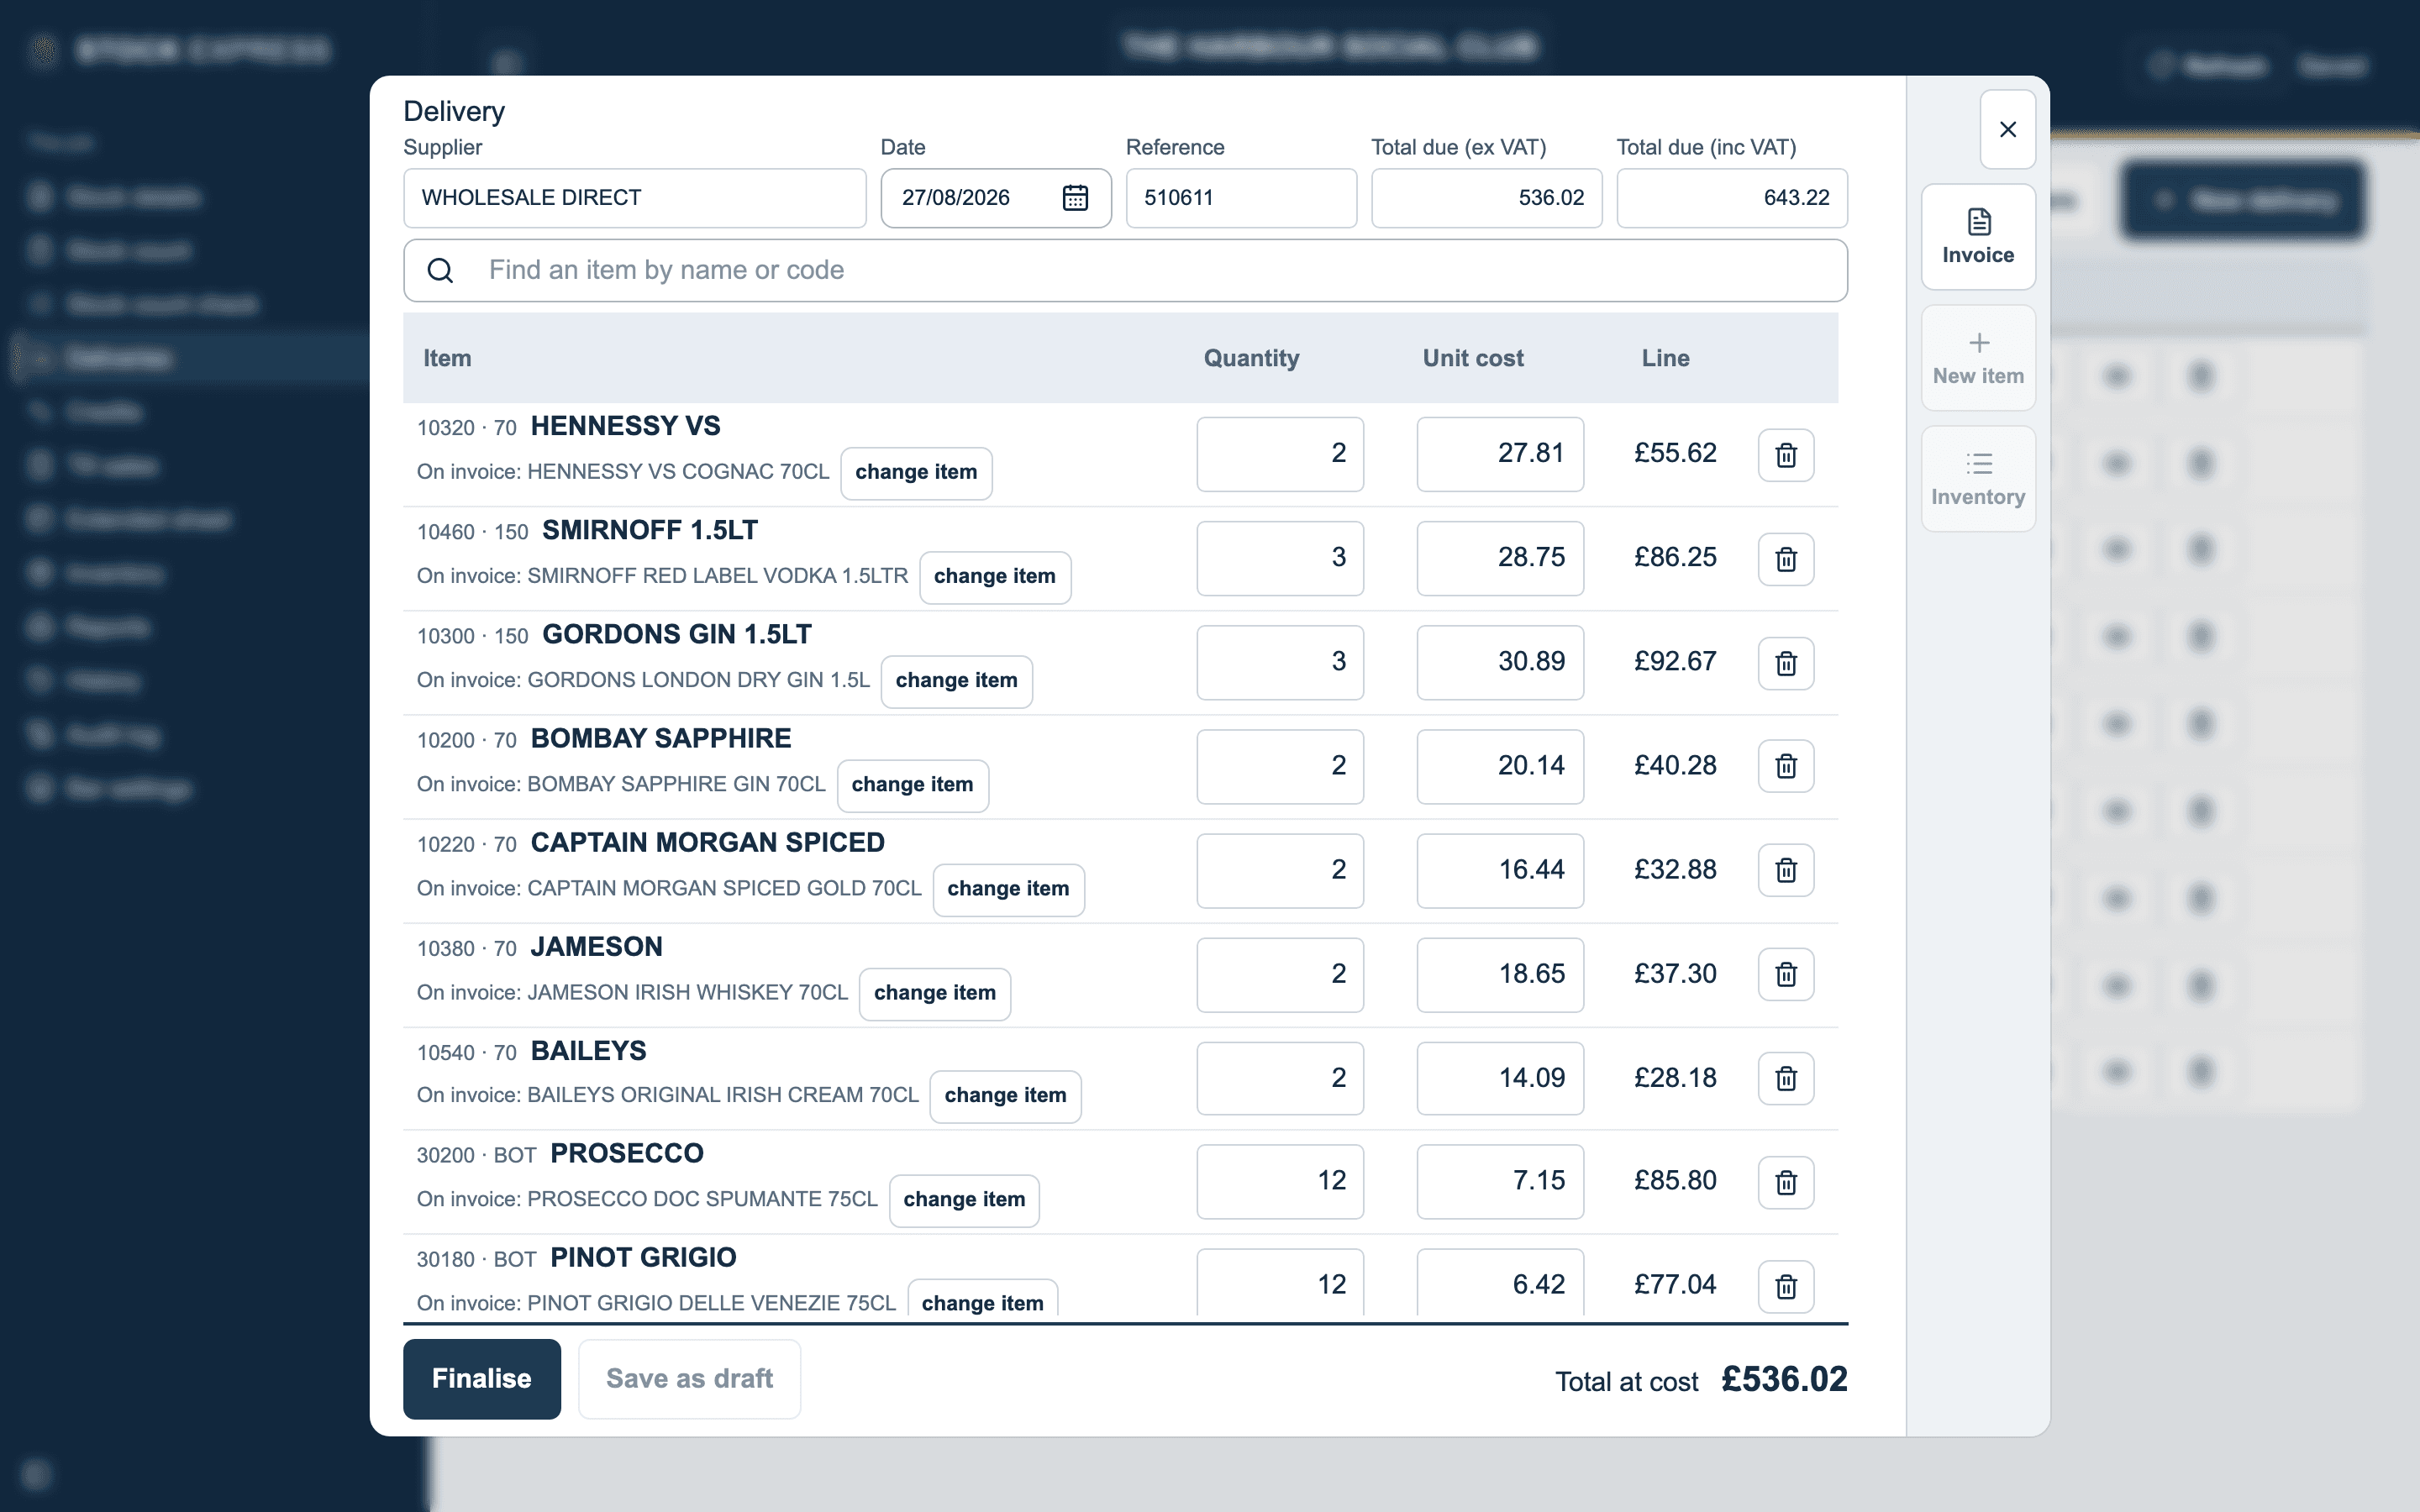Image resolution: width=2420 pixels, height=1512 pixels.
Task: Edit Baileys quantity
Action: [x=1280, y=1078]
